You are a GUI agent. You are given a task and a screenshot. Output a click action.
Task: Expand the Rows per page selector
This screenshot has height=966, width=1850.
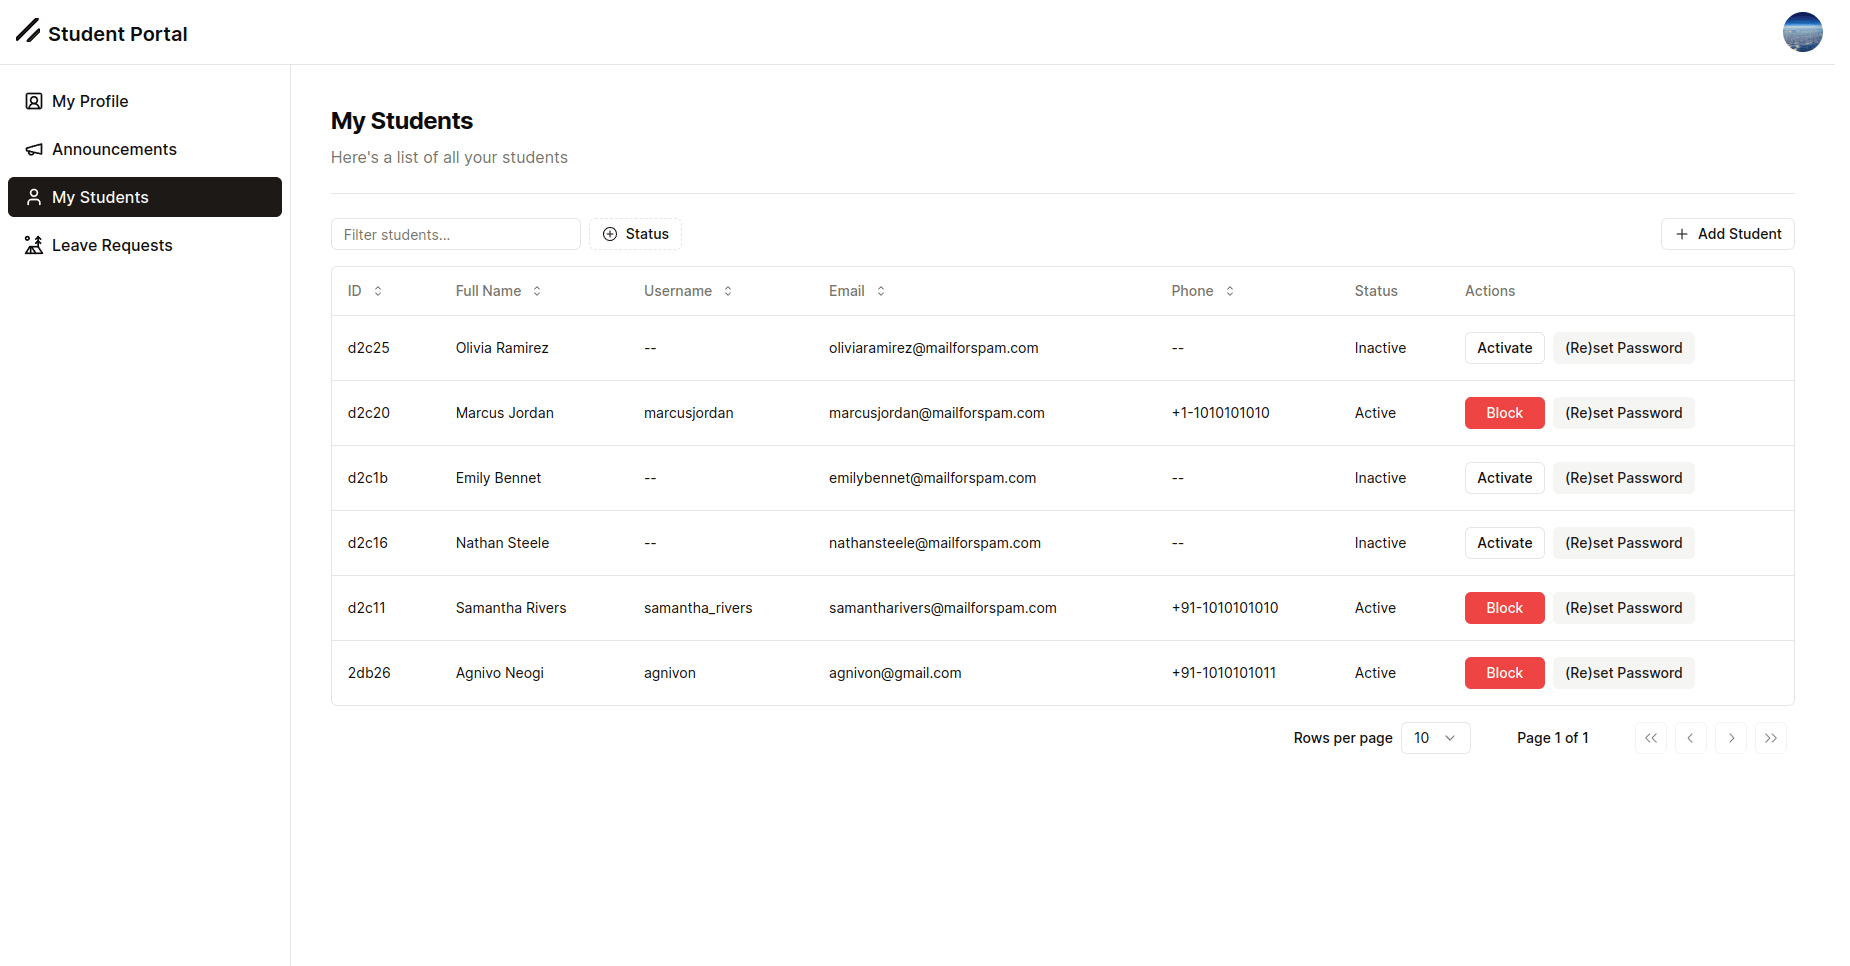pyautogui.click(x=1435, y=738)
